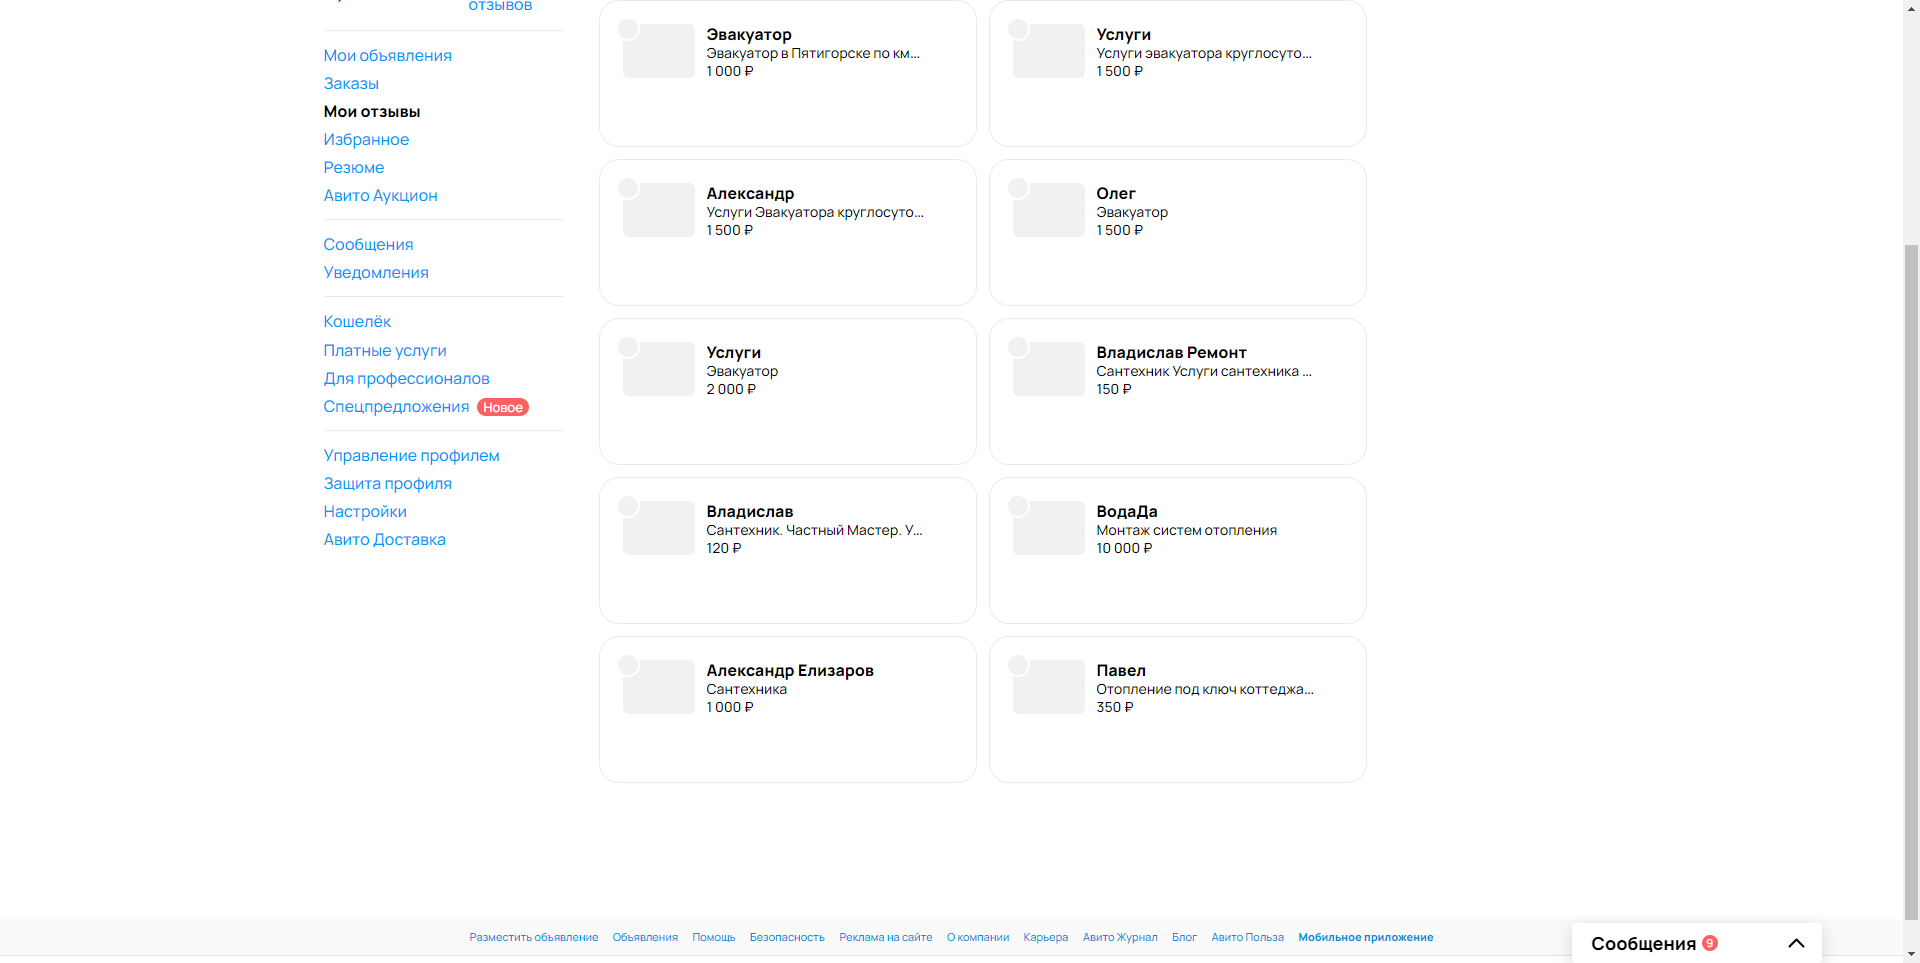Expand the Сообщения chat panel chevron
The image size is (1920, 963).
click(x=1796, y=943)
